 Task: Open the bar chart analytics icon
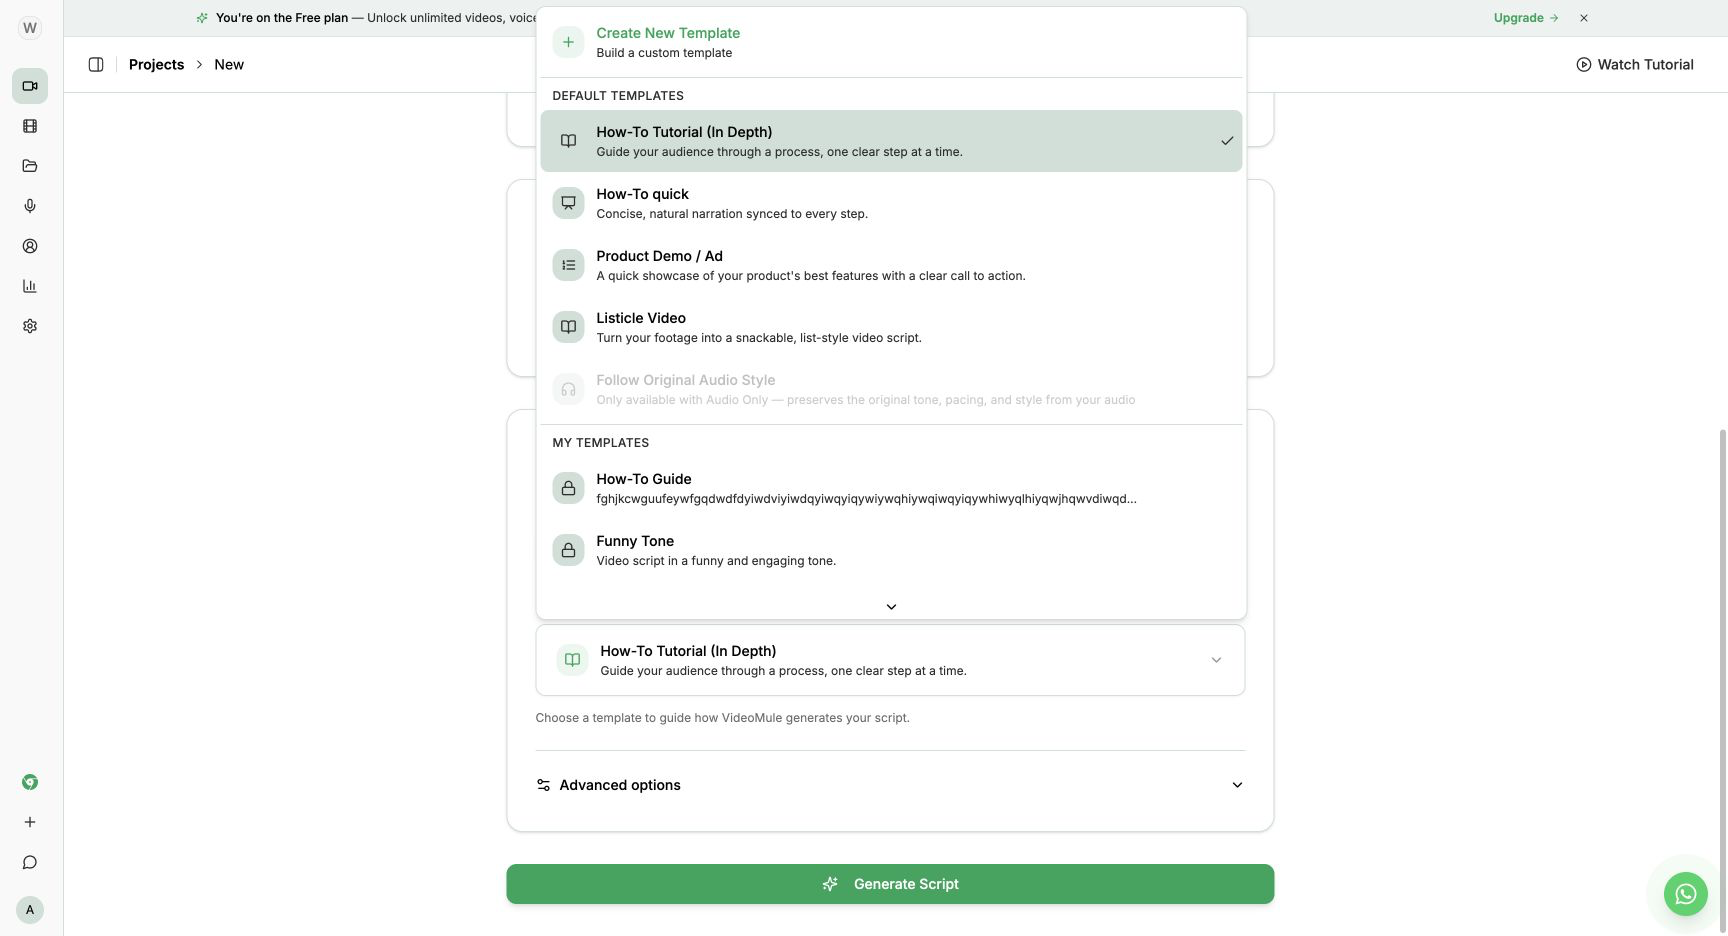point(30,286)
